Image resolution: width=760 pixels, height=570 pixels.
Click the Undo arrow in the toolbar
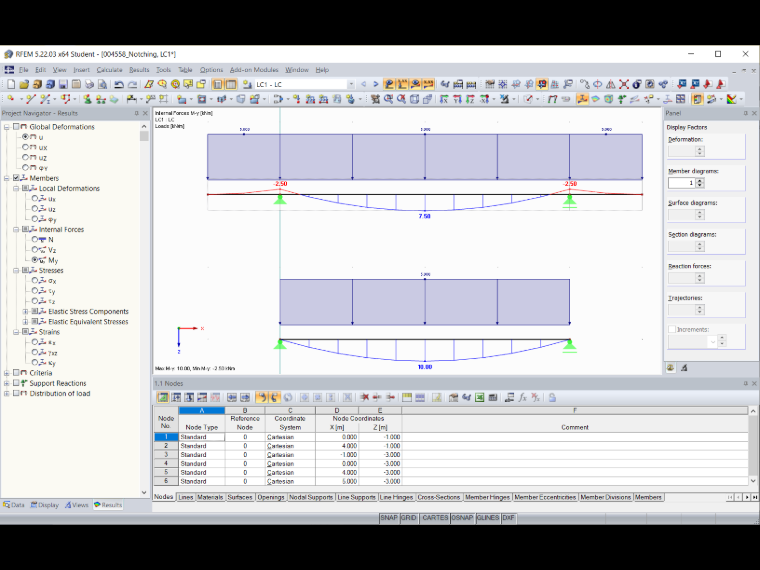118,84
